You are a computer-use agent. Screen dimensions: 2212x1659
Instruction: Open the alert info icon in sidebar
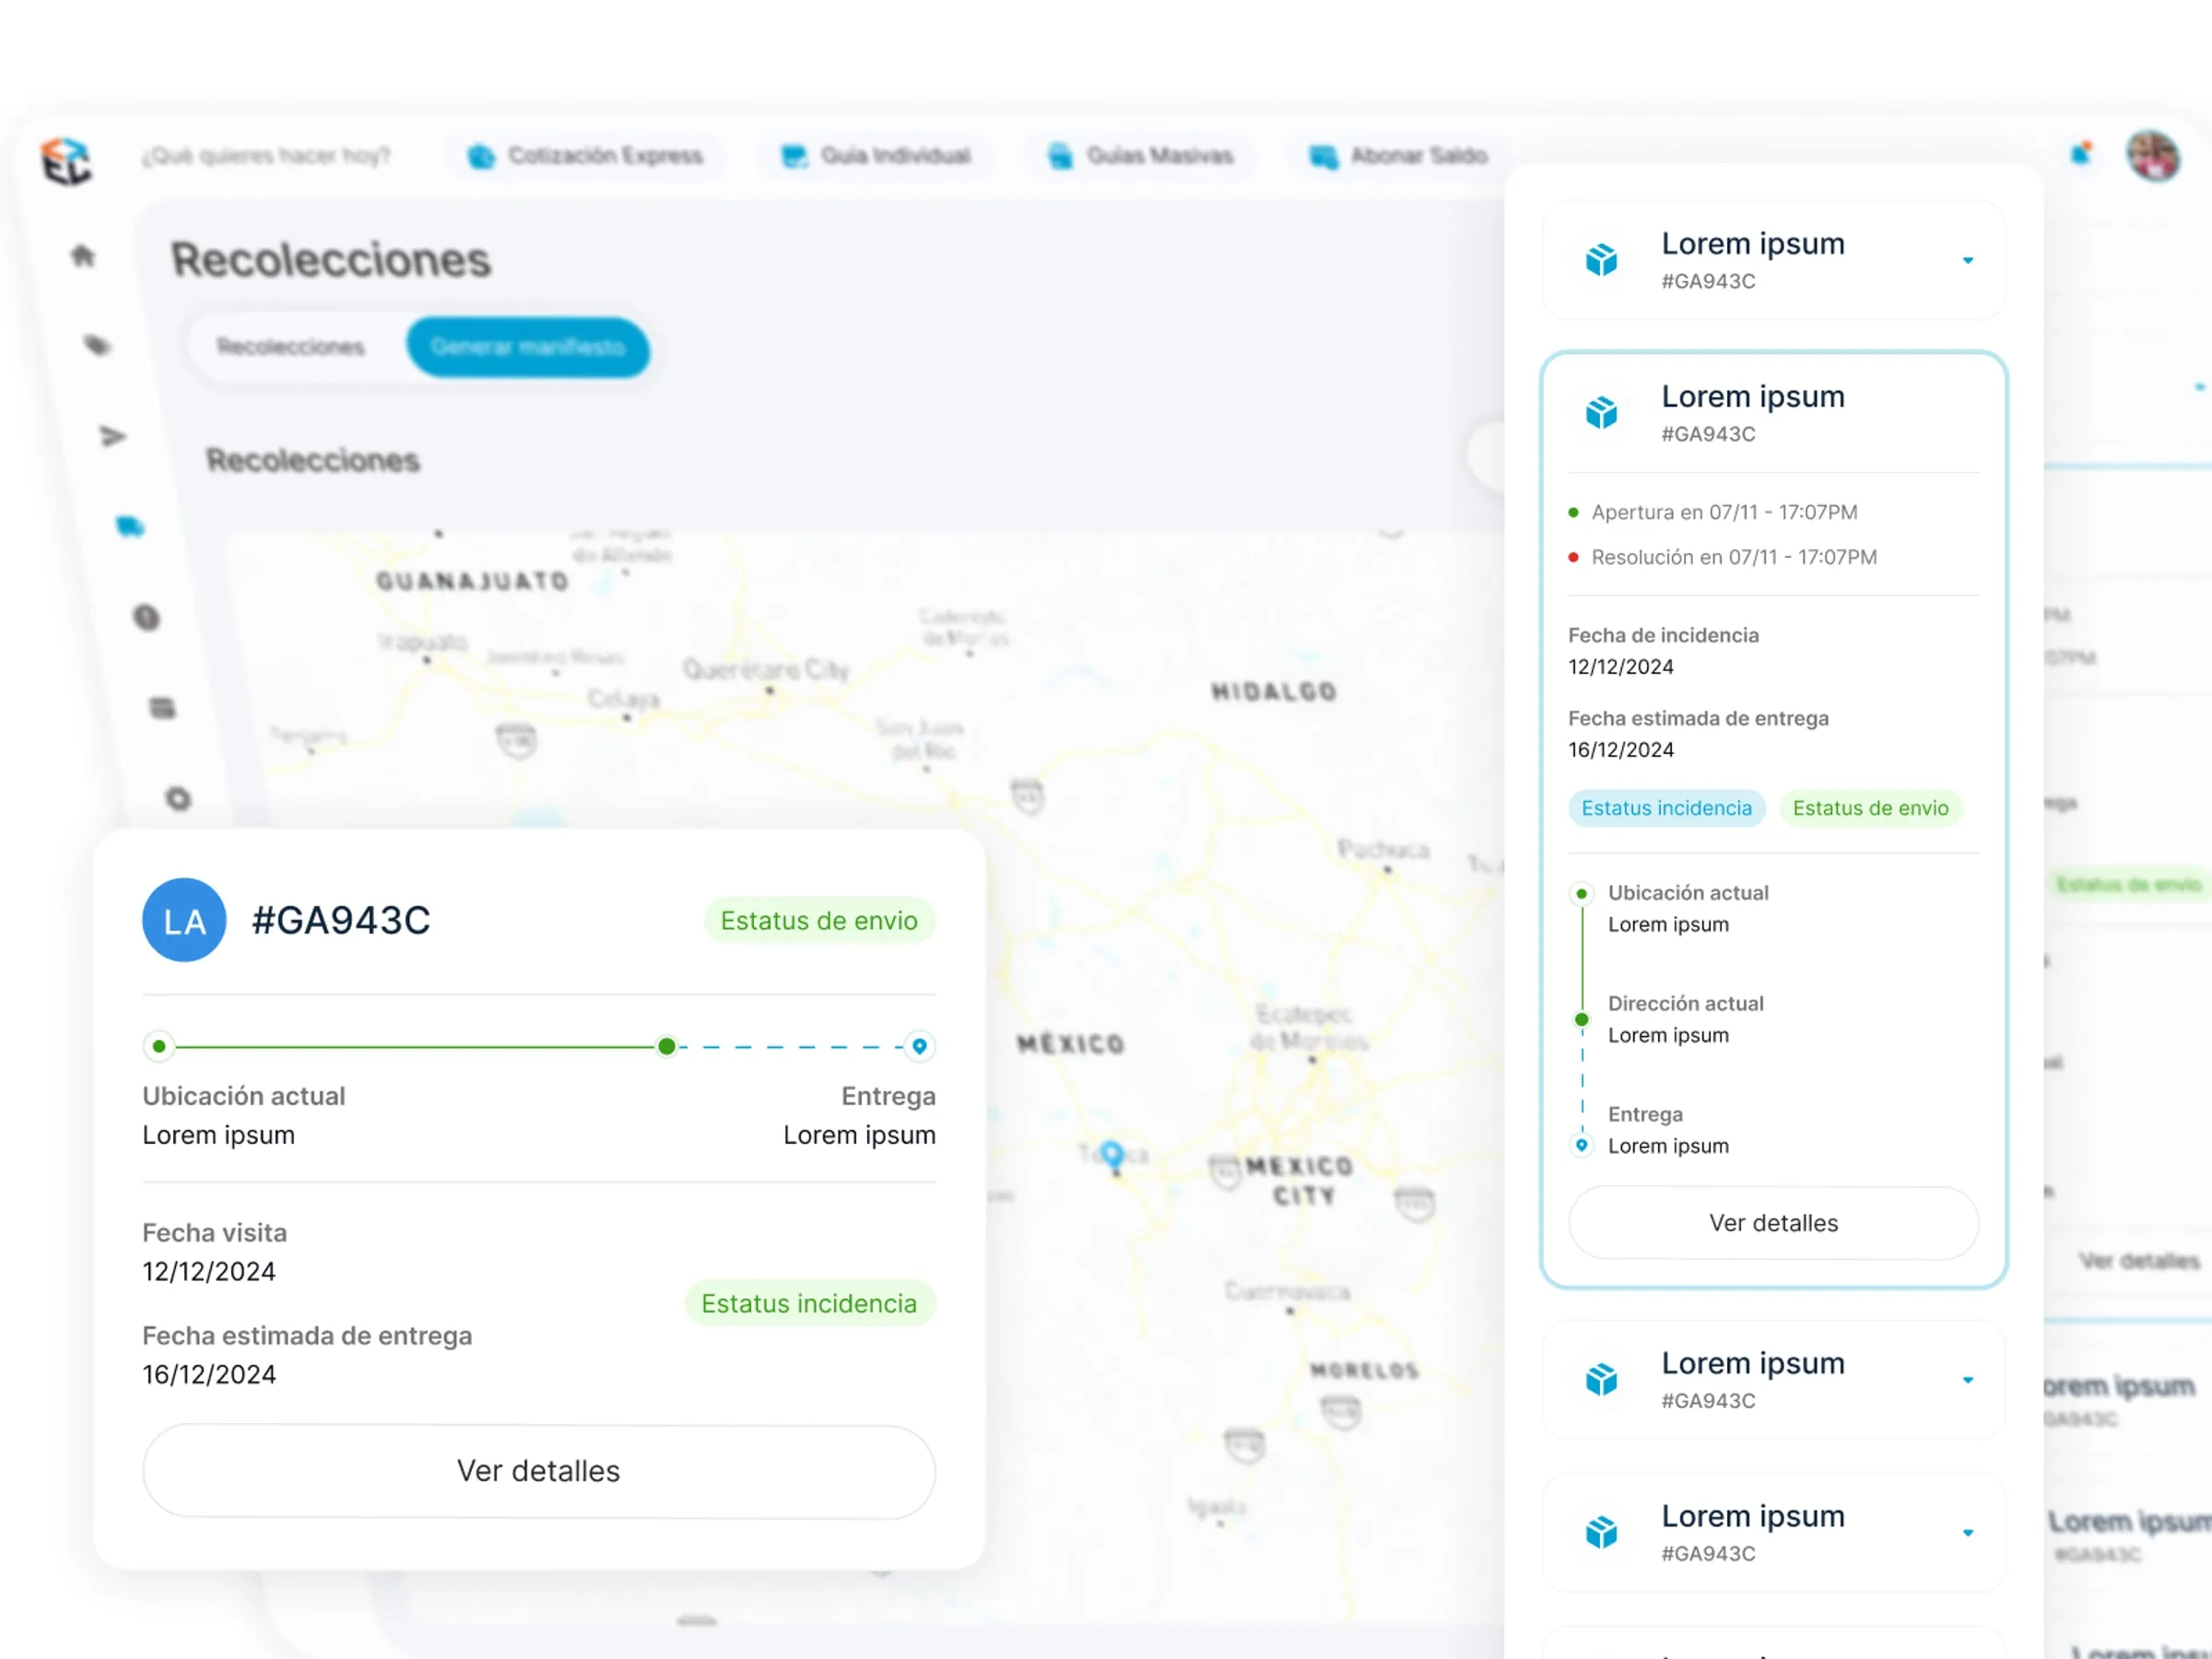click(x=147, y=617)
